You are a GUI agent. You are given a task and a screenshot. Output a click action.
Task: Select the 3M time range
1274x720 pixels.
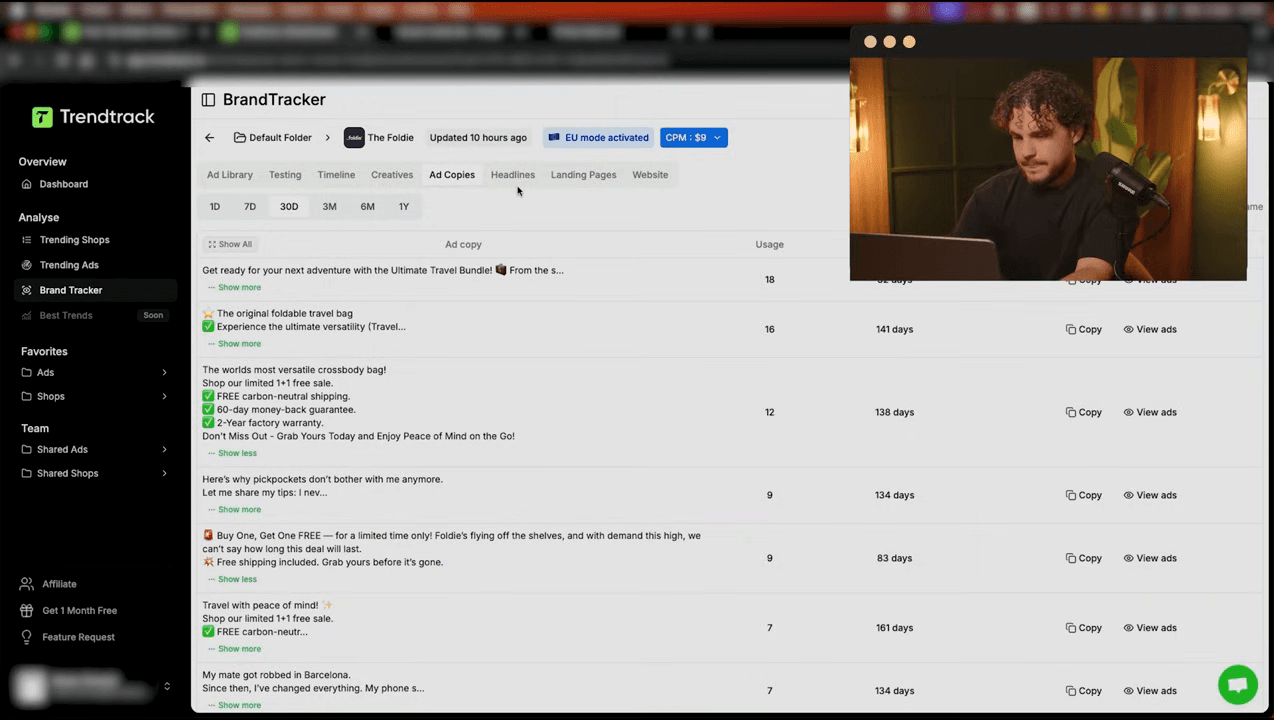pos(329,207)
